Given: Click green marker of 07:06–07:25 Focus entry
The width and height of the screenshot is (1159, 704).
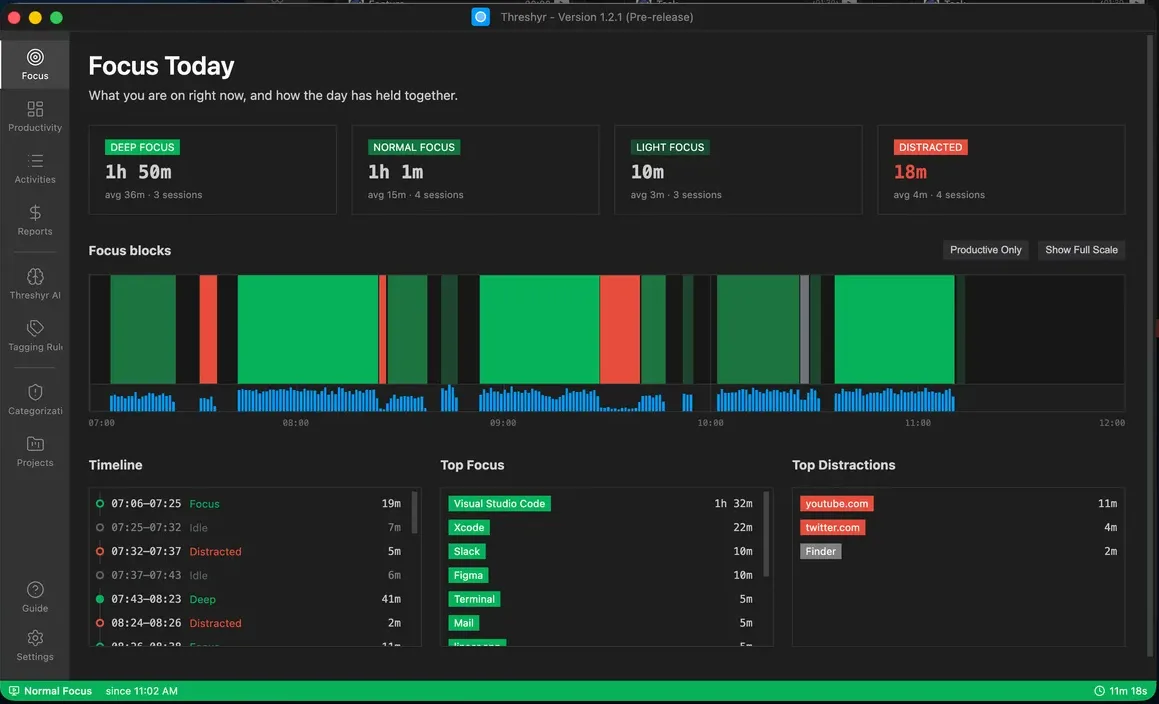Looking at the screenshot, I should 100,504.
